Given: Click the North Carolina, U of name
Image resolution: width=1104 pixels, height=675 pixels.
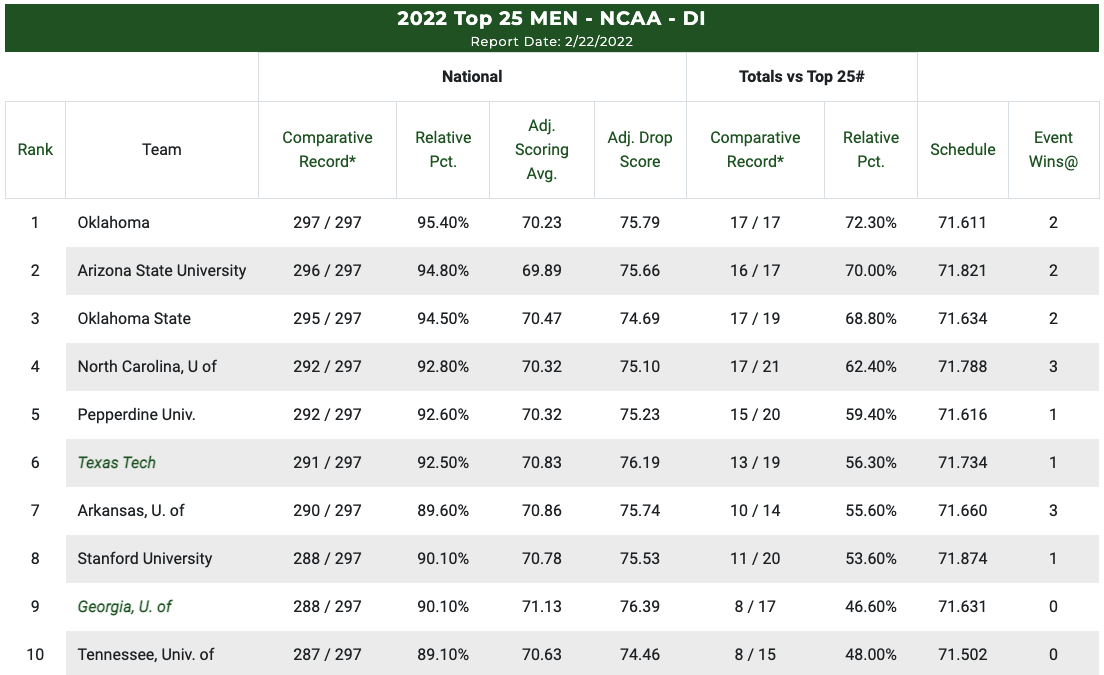Looking at the screenshot, I should point(147,366).
